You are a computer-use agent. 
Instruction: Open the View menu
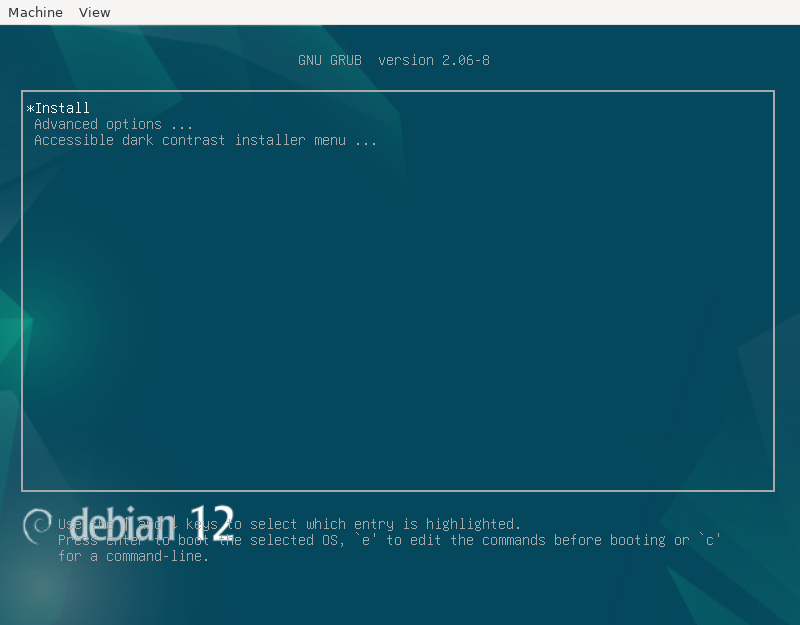pos(94,12)
